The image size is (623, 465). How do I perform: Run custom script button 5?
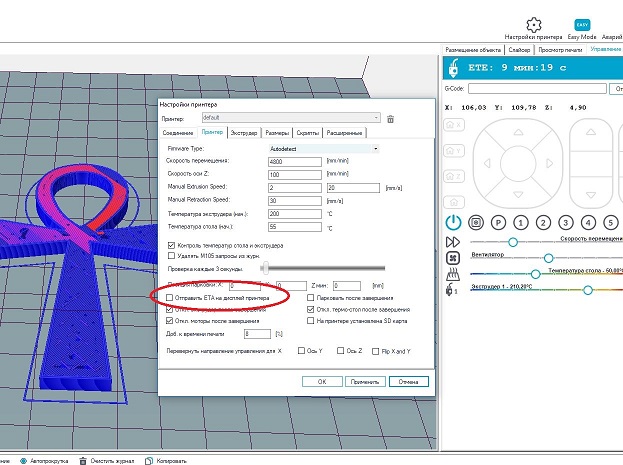pyautogui.click(x=611, y=223)
